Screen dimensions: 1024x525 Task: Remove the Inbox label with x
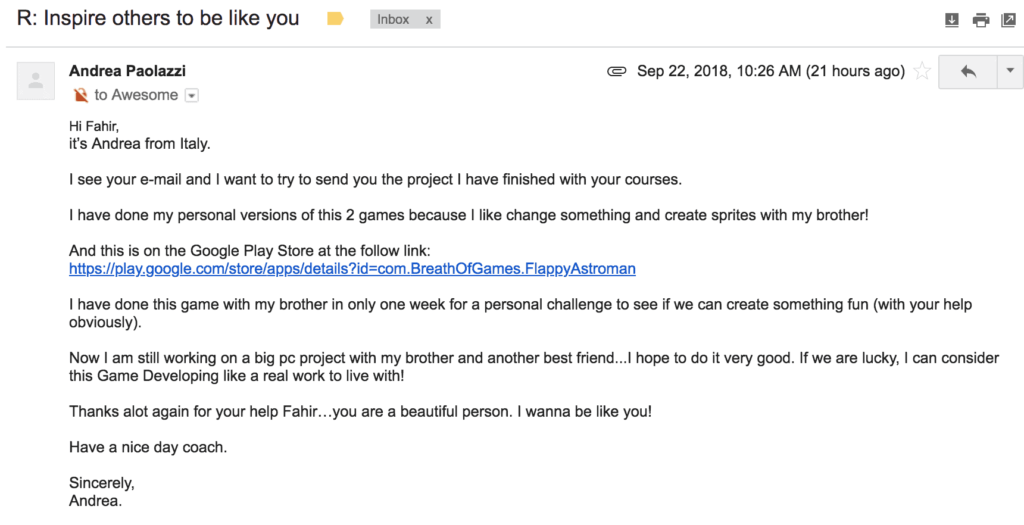(429, 20)
